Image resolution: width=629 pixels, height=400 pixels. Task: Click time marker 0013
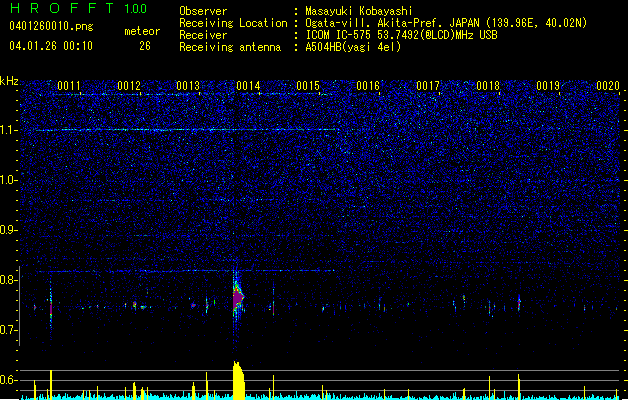(188, 85)
